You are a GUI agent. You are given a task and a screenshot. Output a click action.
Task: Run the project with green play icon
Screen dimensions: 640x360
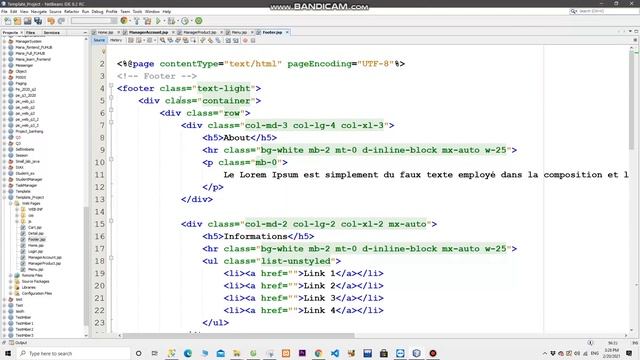(x=158, y=21)
